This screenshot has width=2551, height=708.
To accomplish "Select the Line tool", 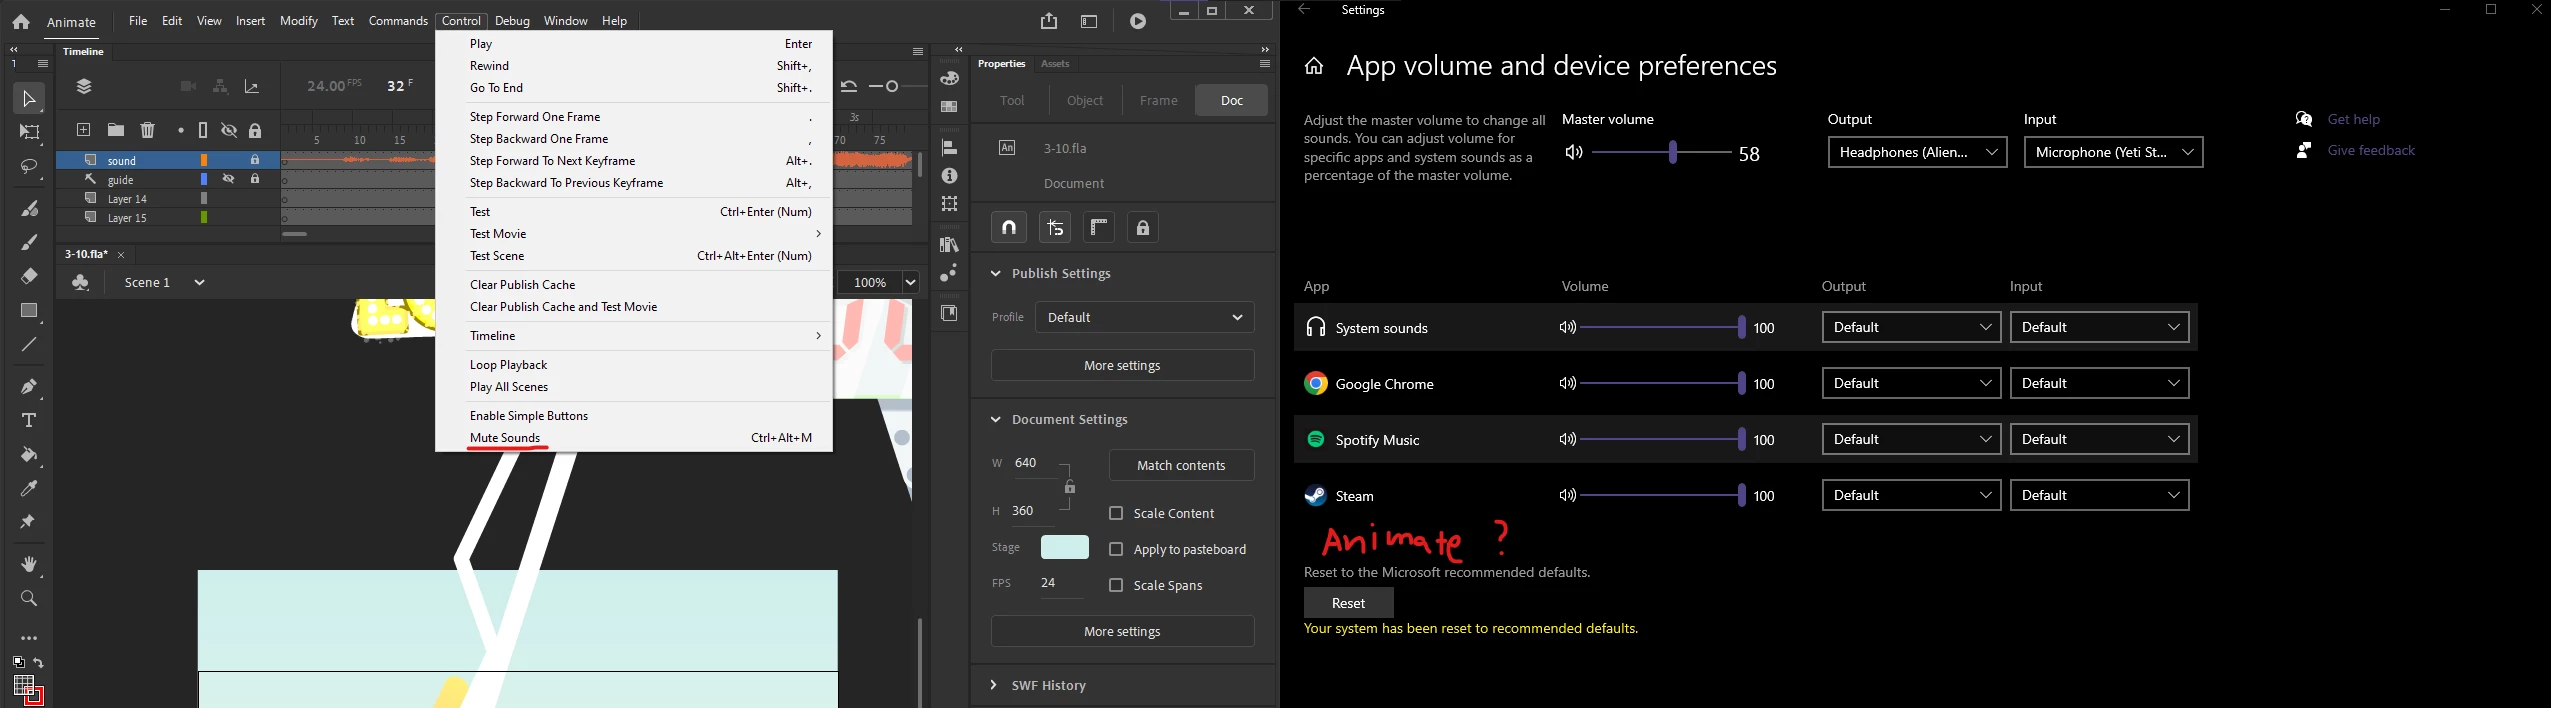I will (29, 345).
